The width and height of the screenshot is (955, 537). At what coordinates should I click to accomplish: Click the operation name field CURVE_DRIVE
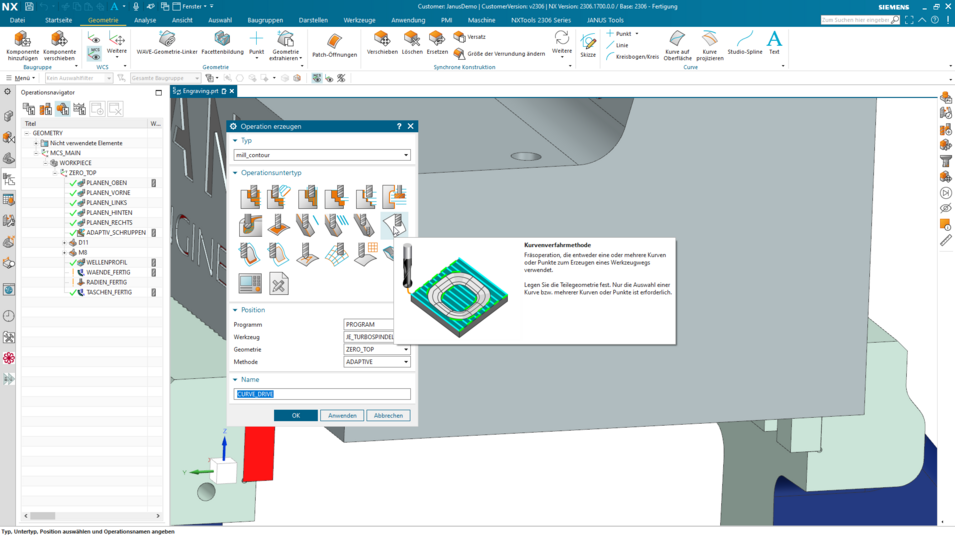(x=322, y=395)
